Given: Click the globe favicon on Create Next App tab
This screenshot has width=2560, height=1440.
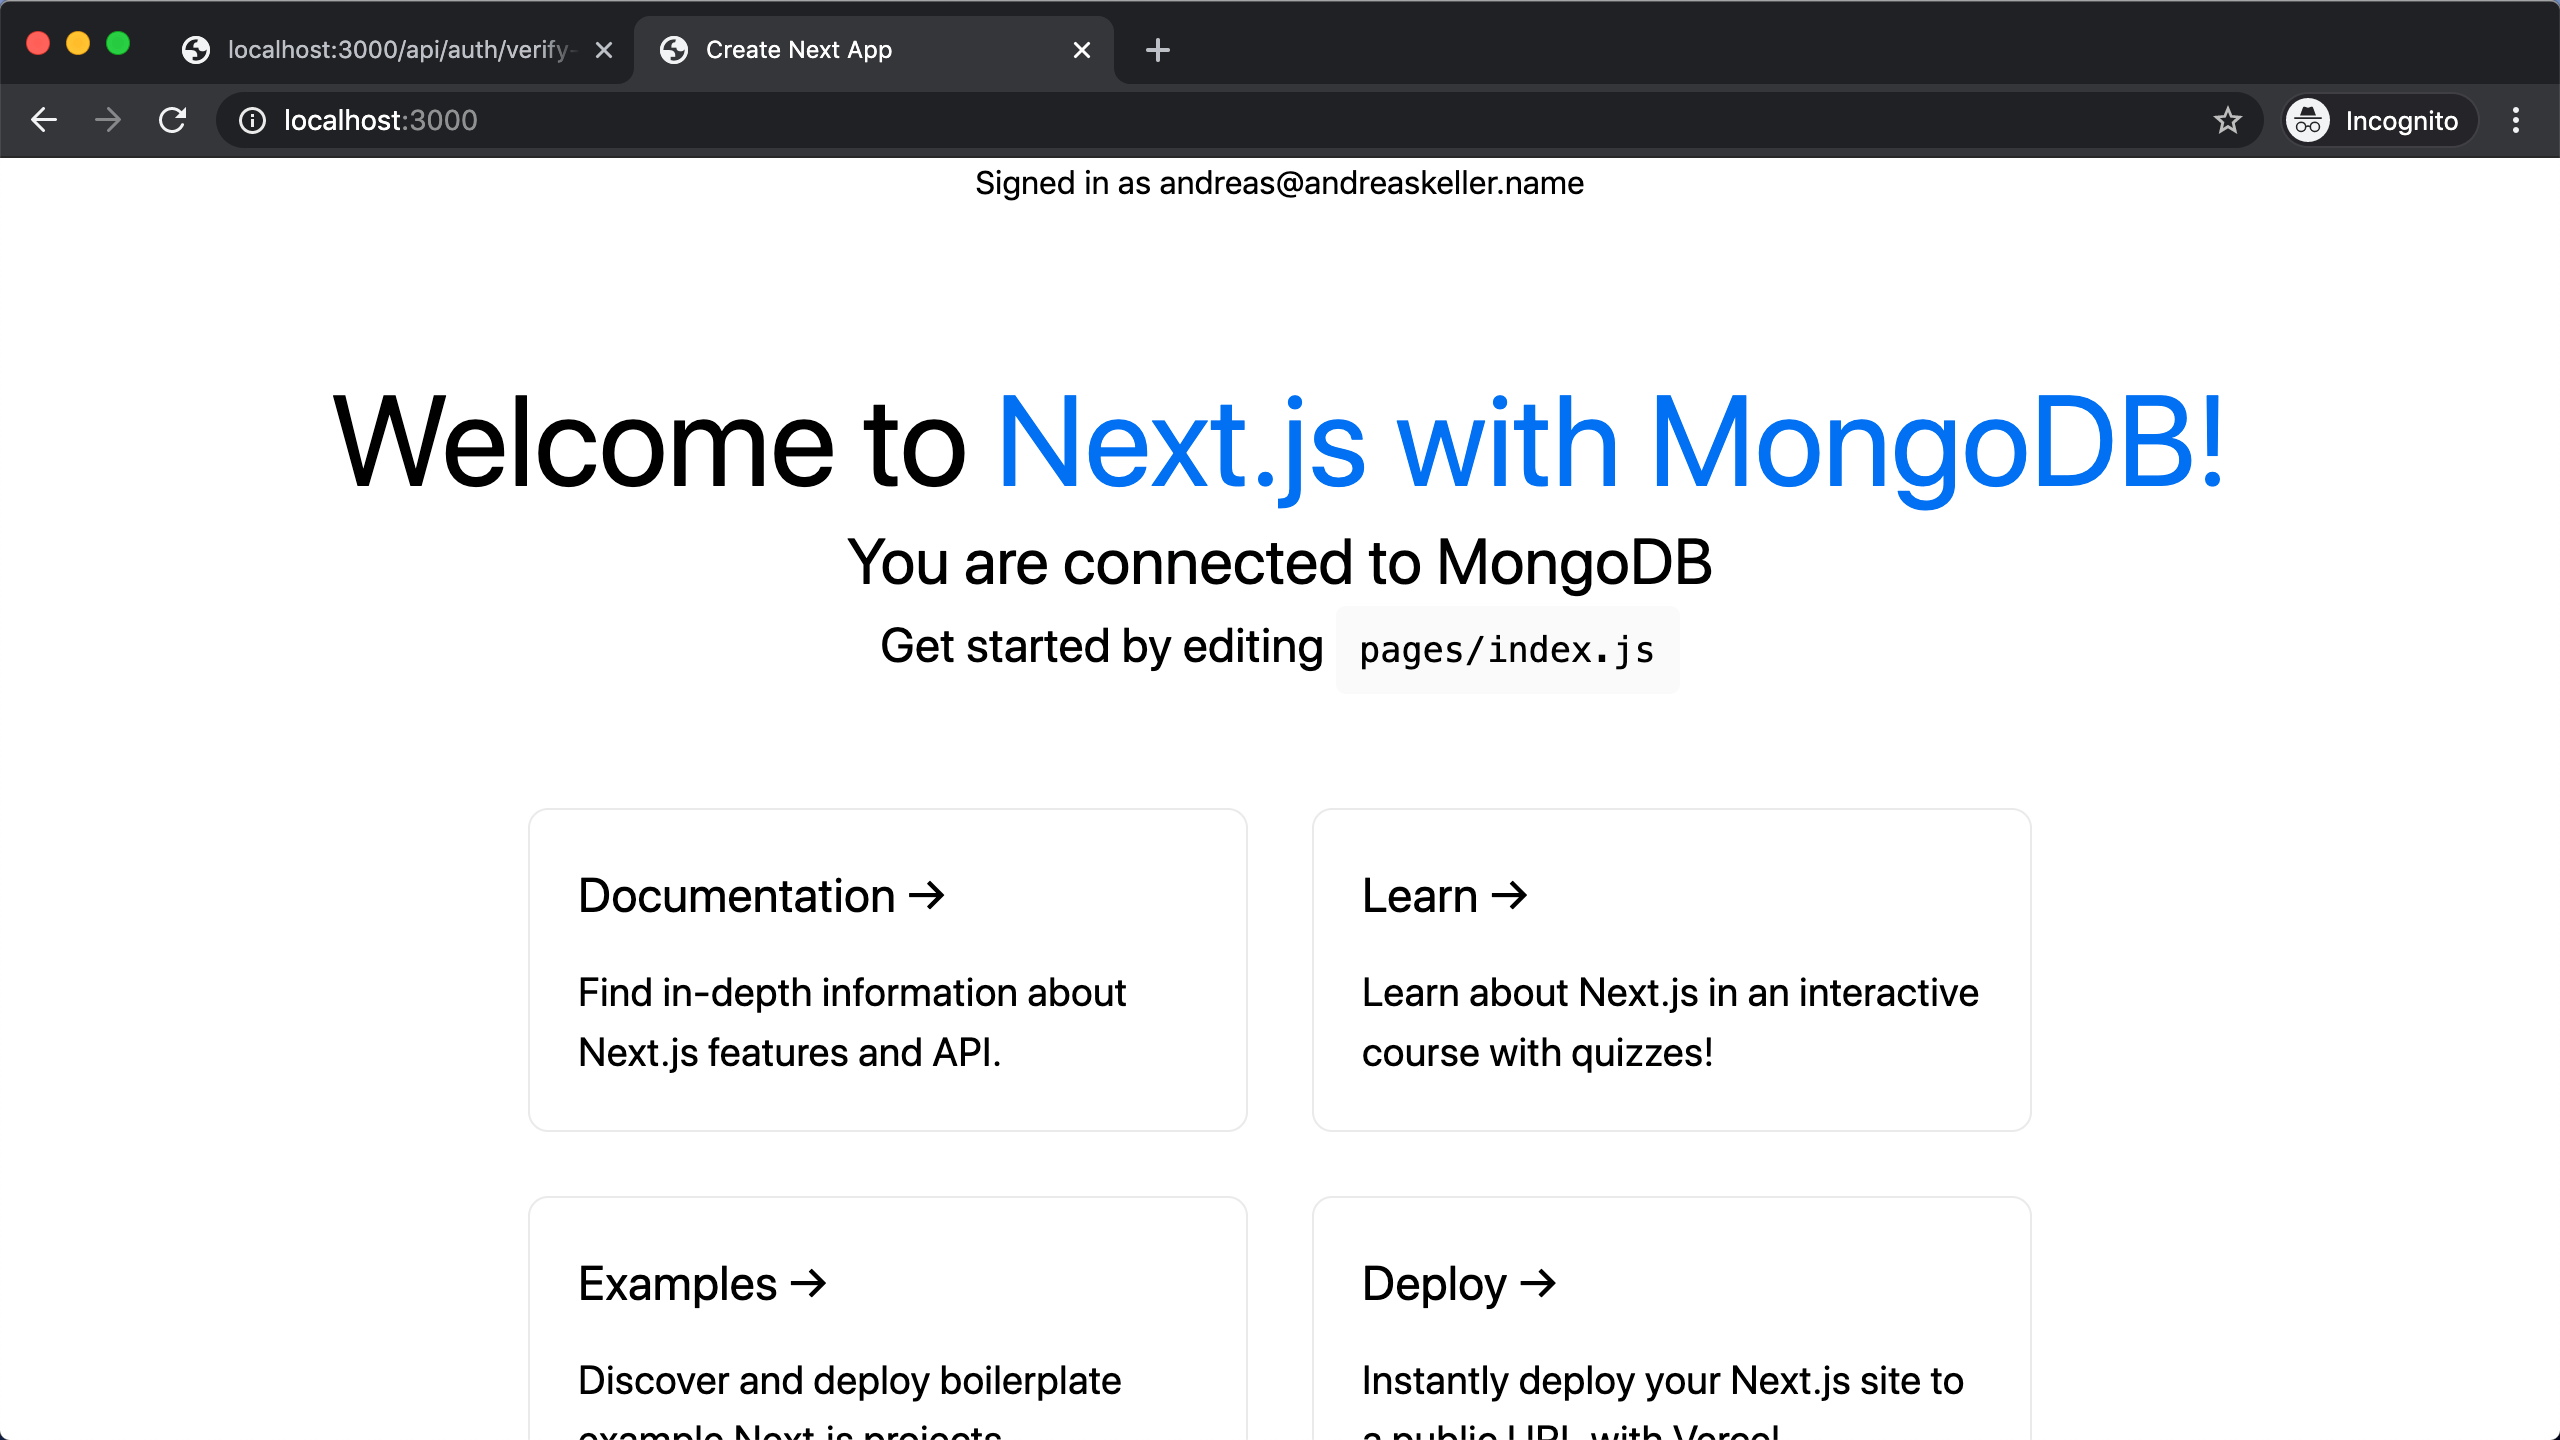Looking at the screenshot, I should [x=674, y=50].
